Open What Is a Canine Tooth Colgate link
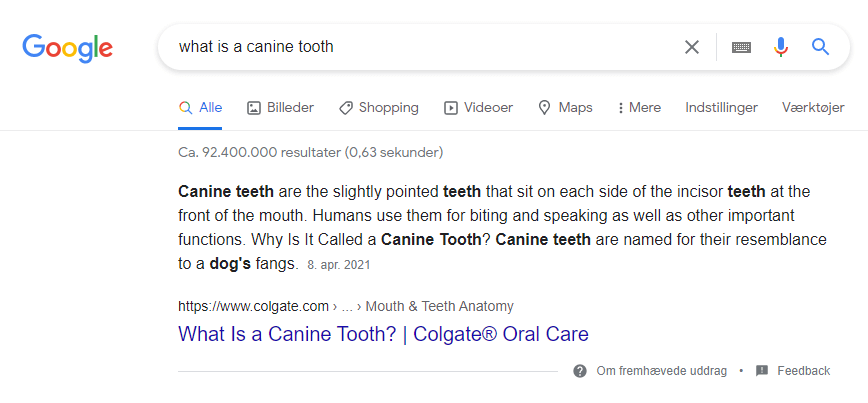 pyautogui.click(x=383, y=334)
